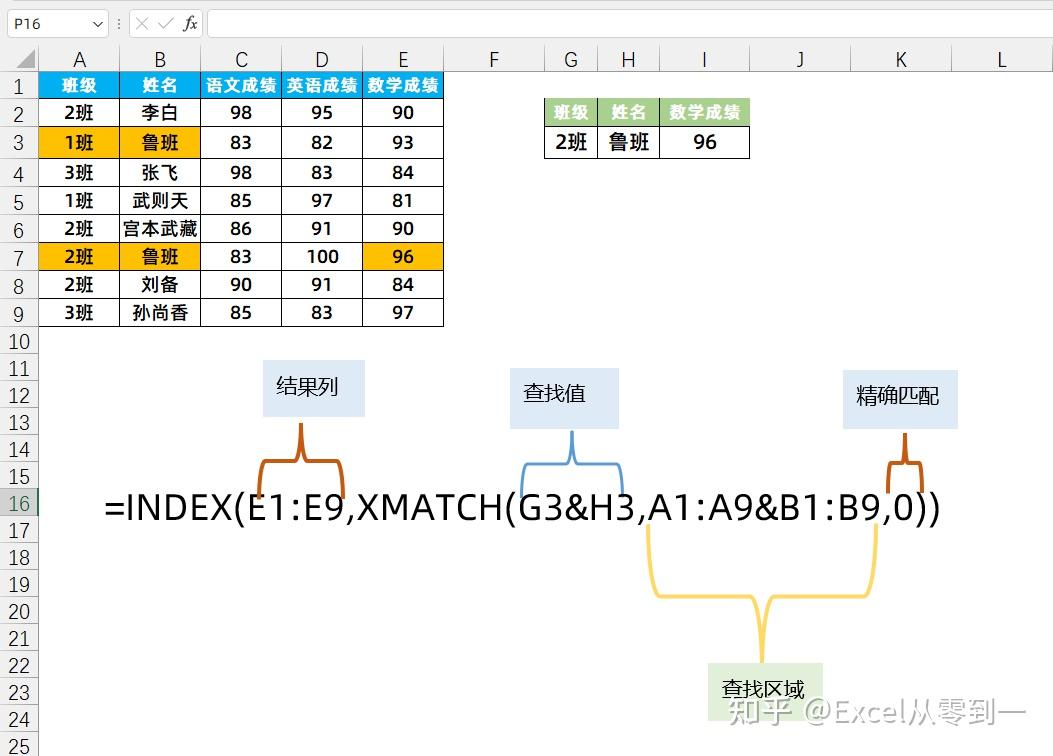Click the 精确匹配 callout label
The height and width of the screenshot is (756, 1053).
899,396
